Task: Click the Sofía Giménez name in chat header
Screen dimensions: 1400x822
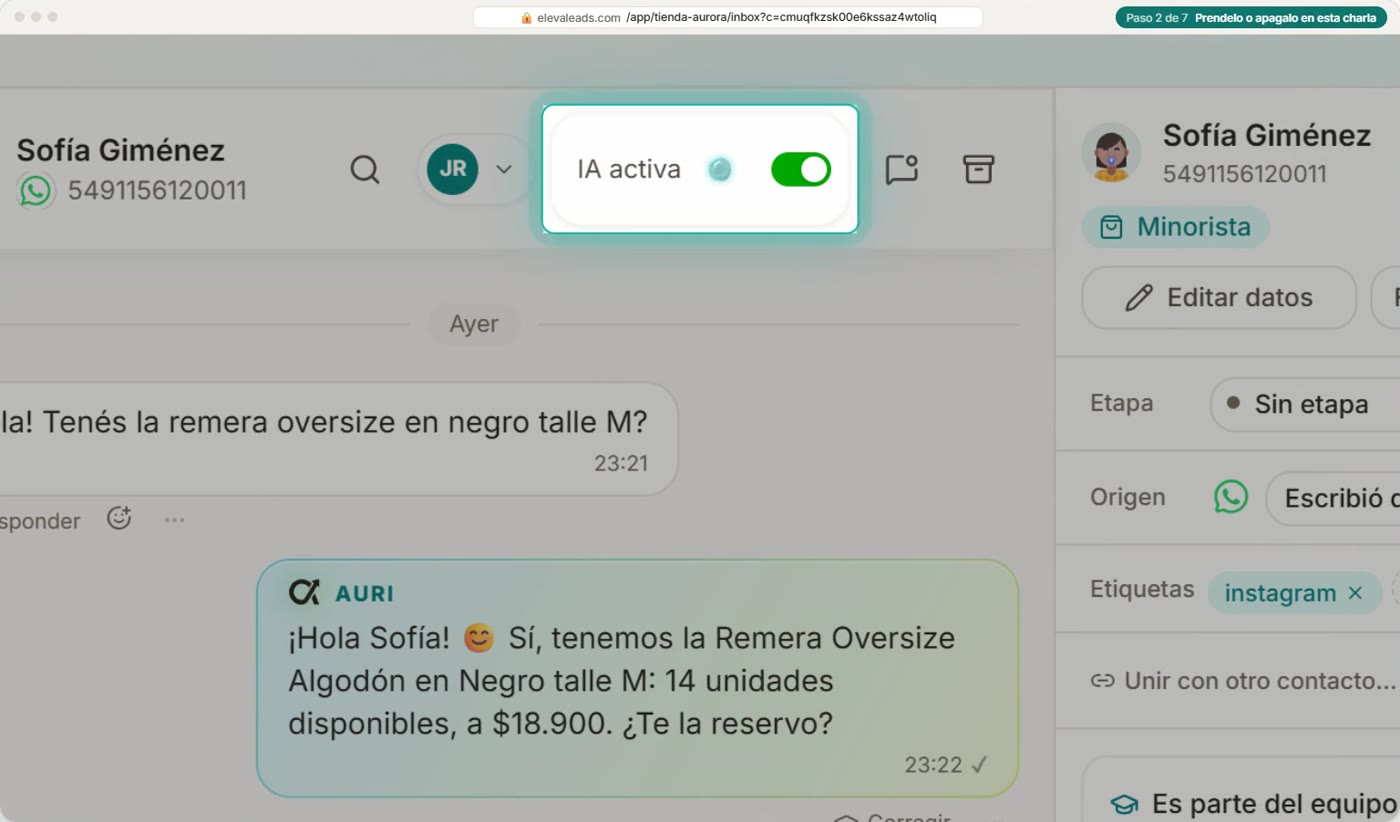Action: click(120, 150)
